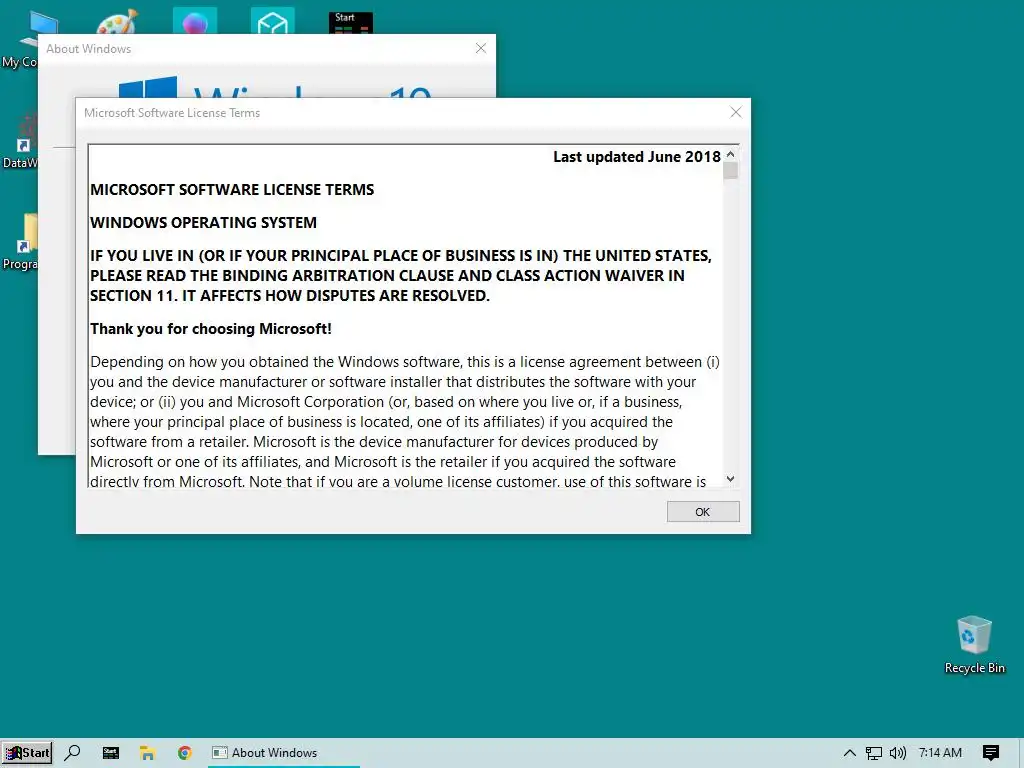Click the 'MICROSOFT SOFTWARE LICENSE TERMS' heading
This screenshot has width=1024, height=768.
(x=232, y=189)
